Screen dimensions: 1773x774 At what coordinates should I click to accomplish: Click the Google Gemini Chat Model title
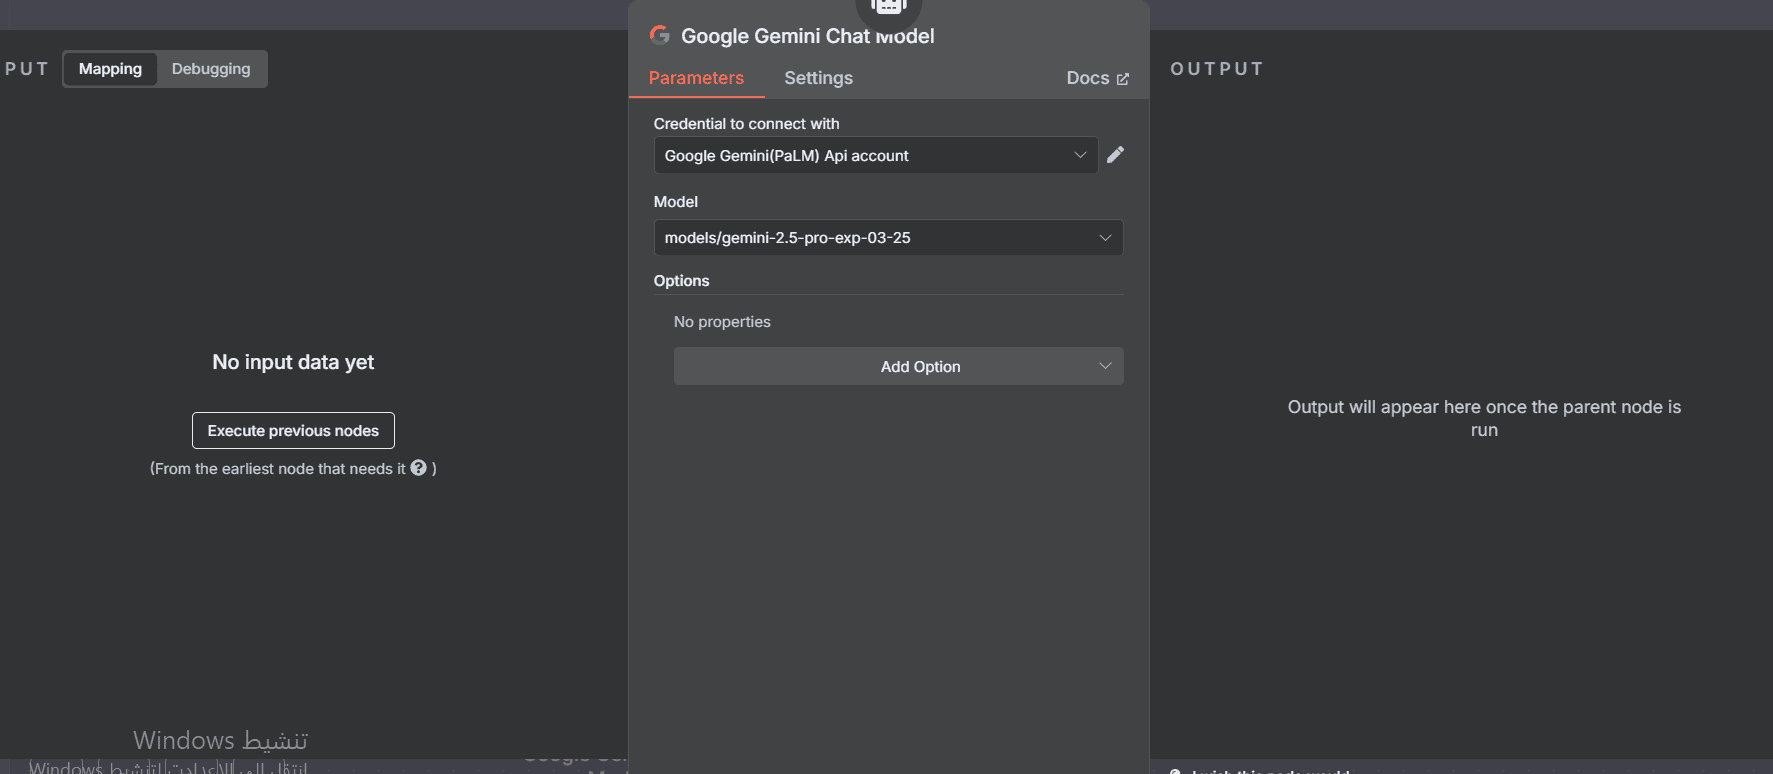pyautogui.click(x=807, y=36)
